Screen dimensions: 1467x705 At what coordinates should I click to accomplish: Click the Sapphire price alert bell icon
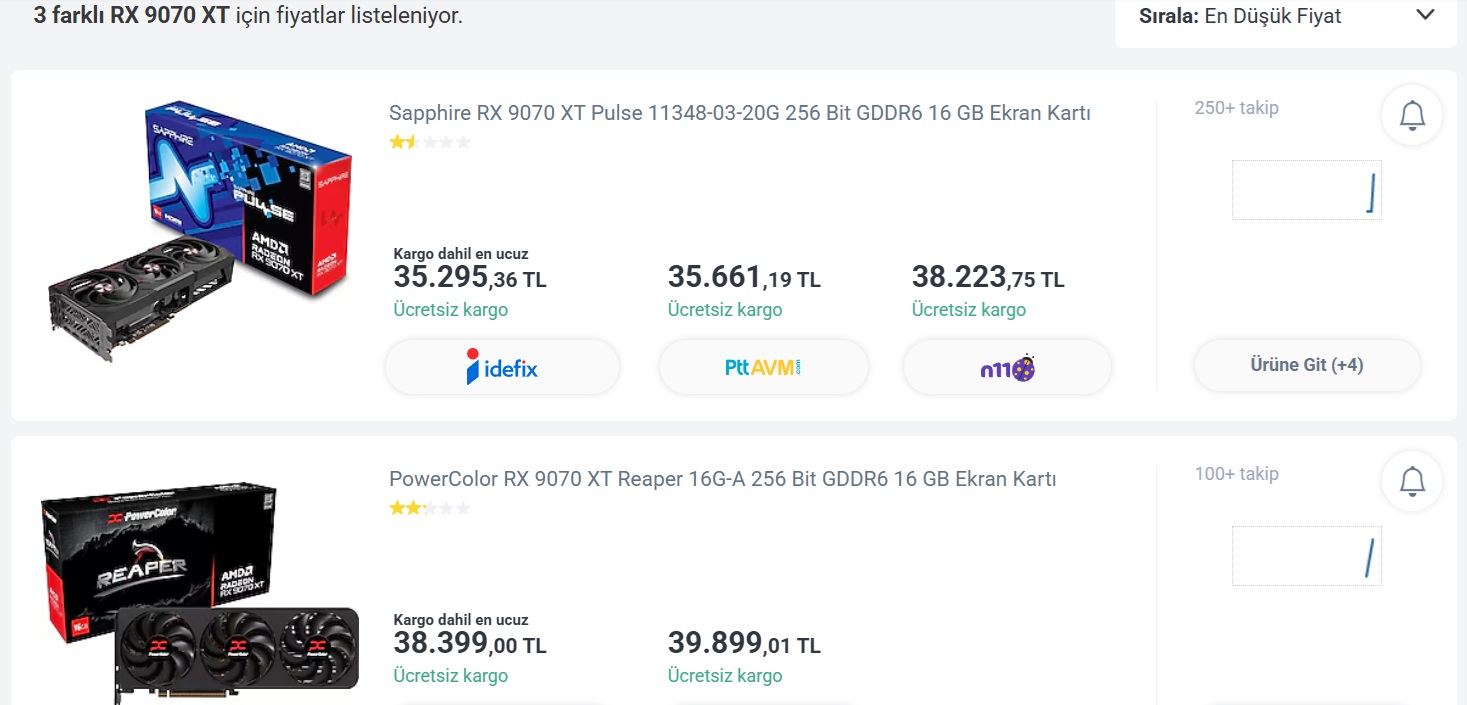pos(1412,116)
